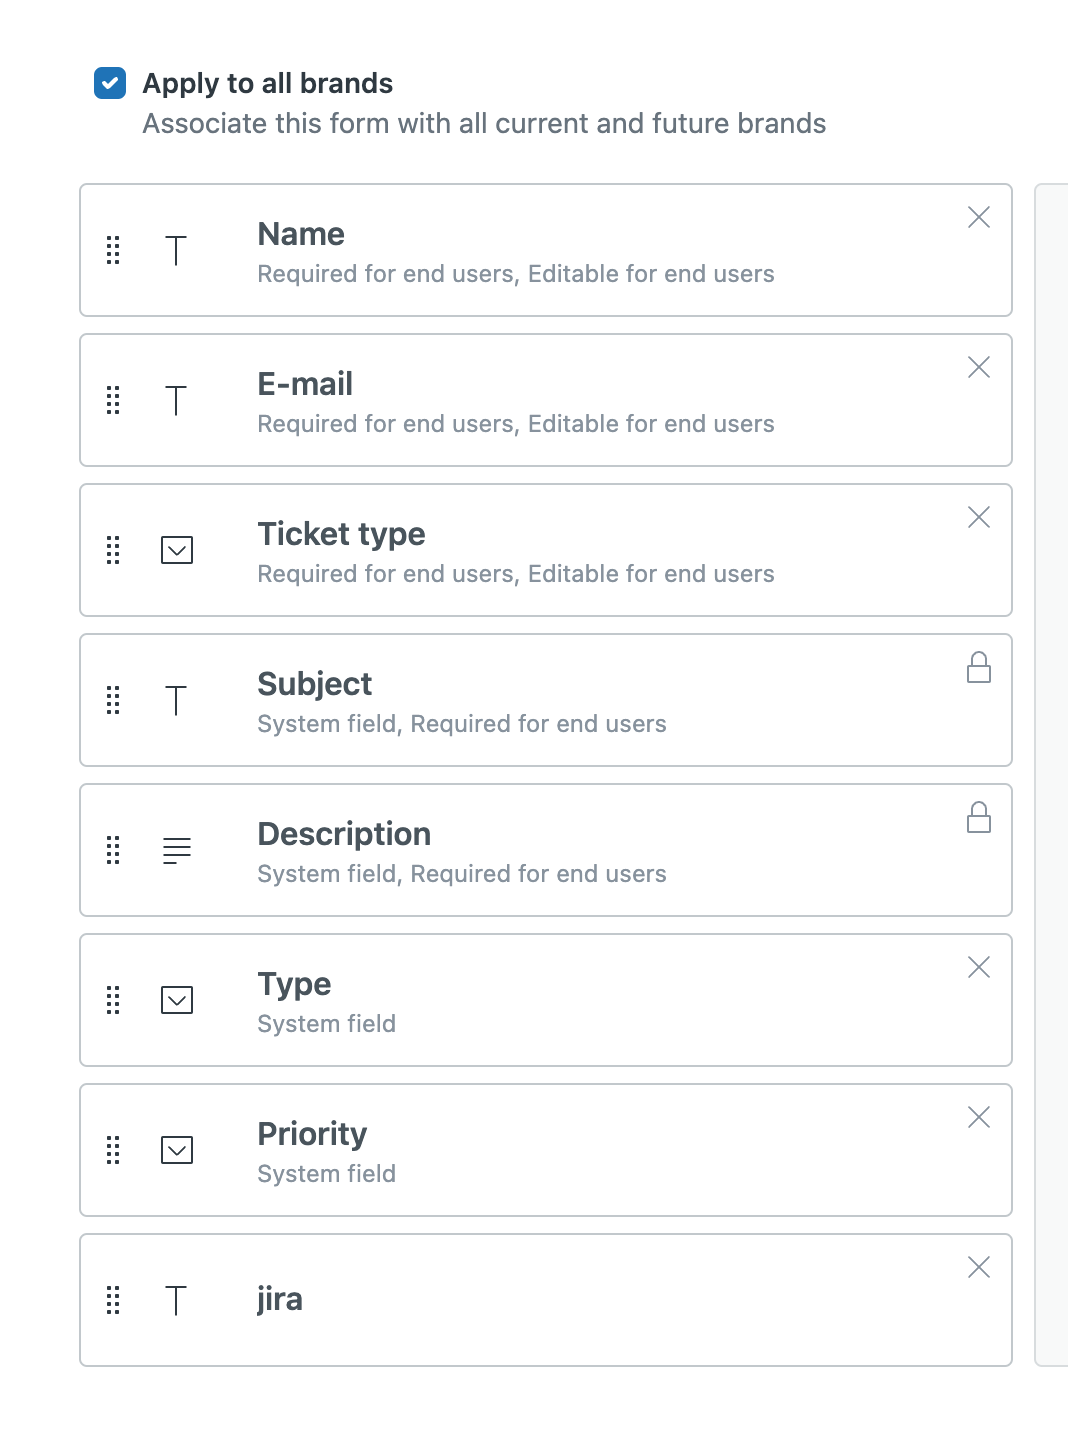Remove the jira field
The image size is (1068, 1436).
point(979,1268)
